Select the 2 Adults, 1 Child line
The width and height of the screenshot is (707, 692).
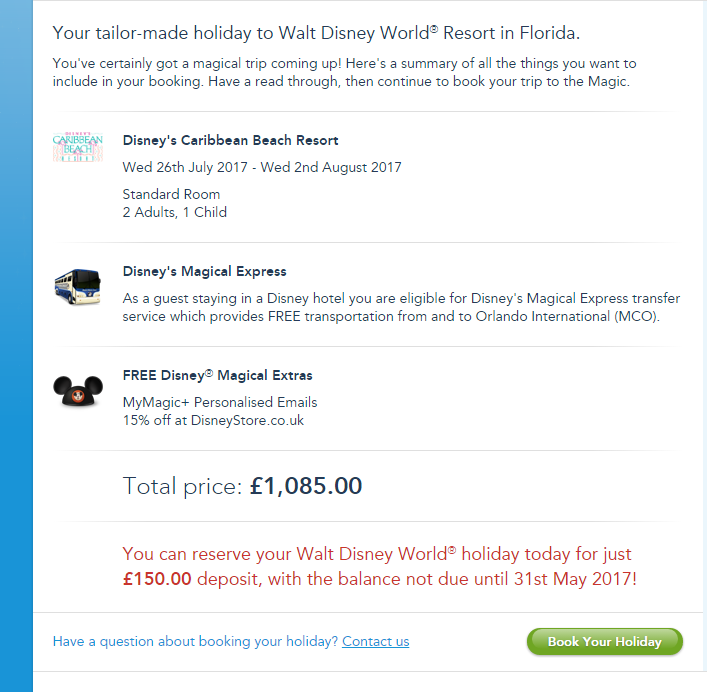tap(175, 212)
